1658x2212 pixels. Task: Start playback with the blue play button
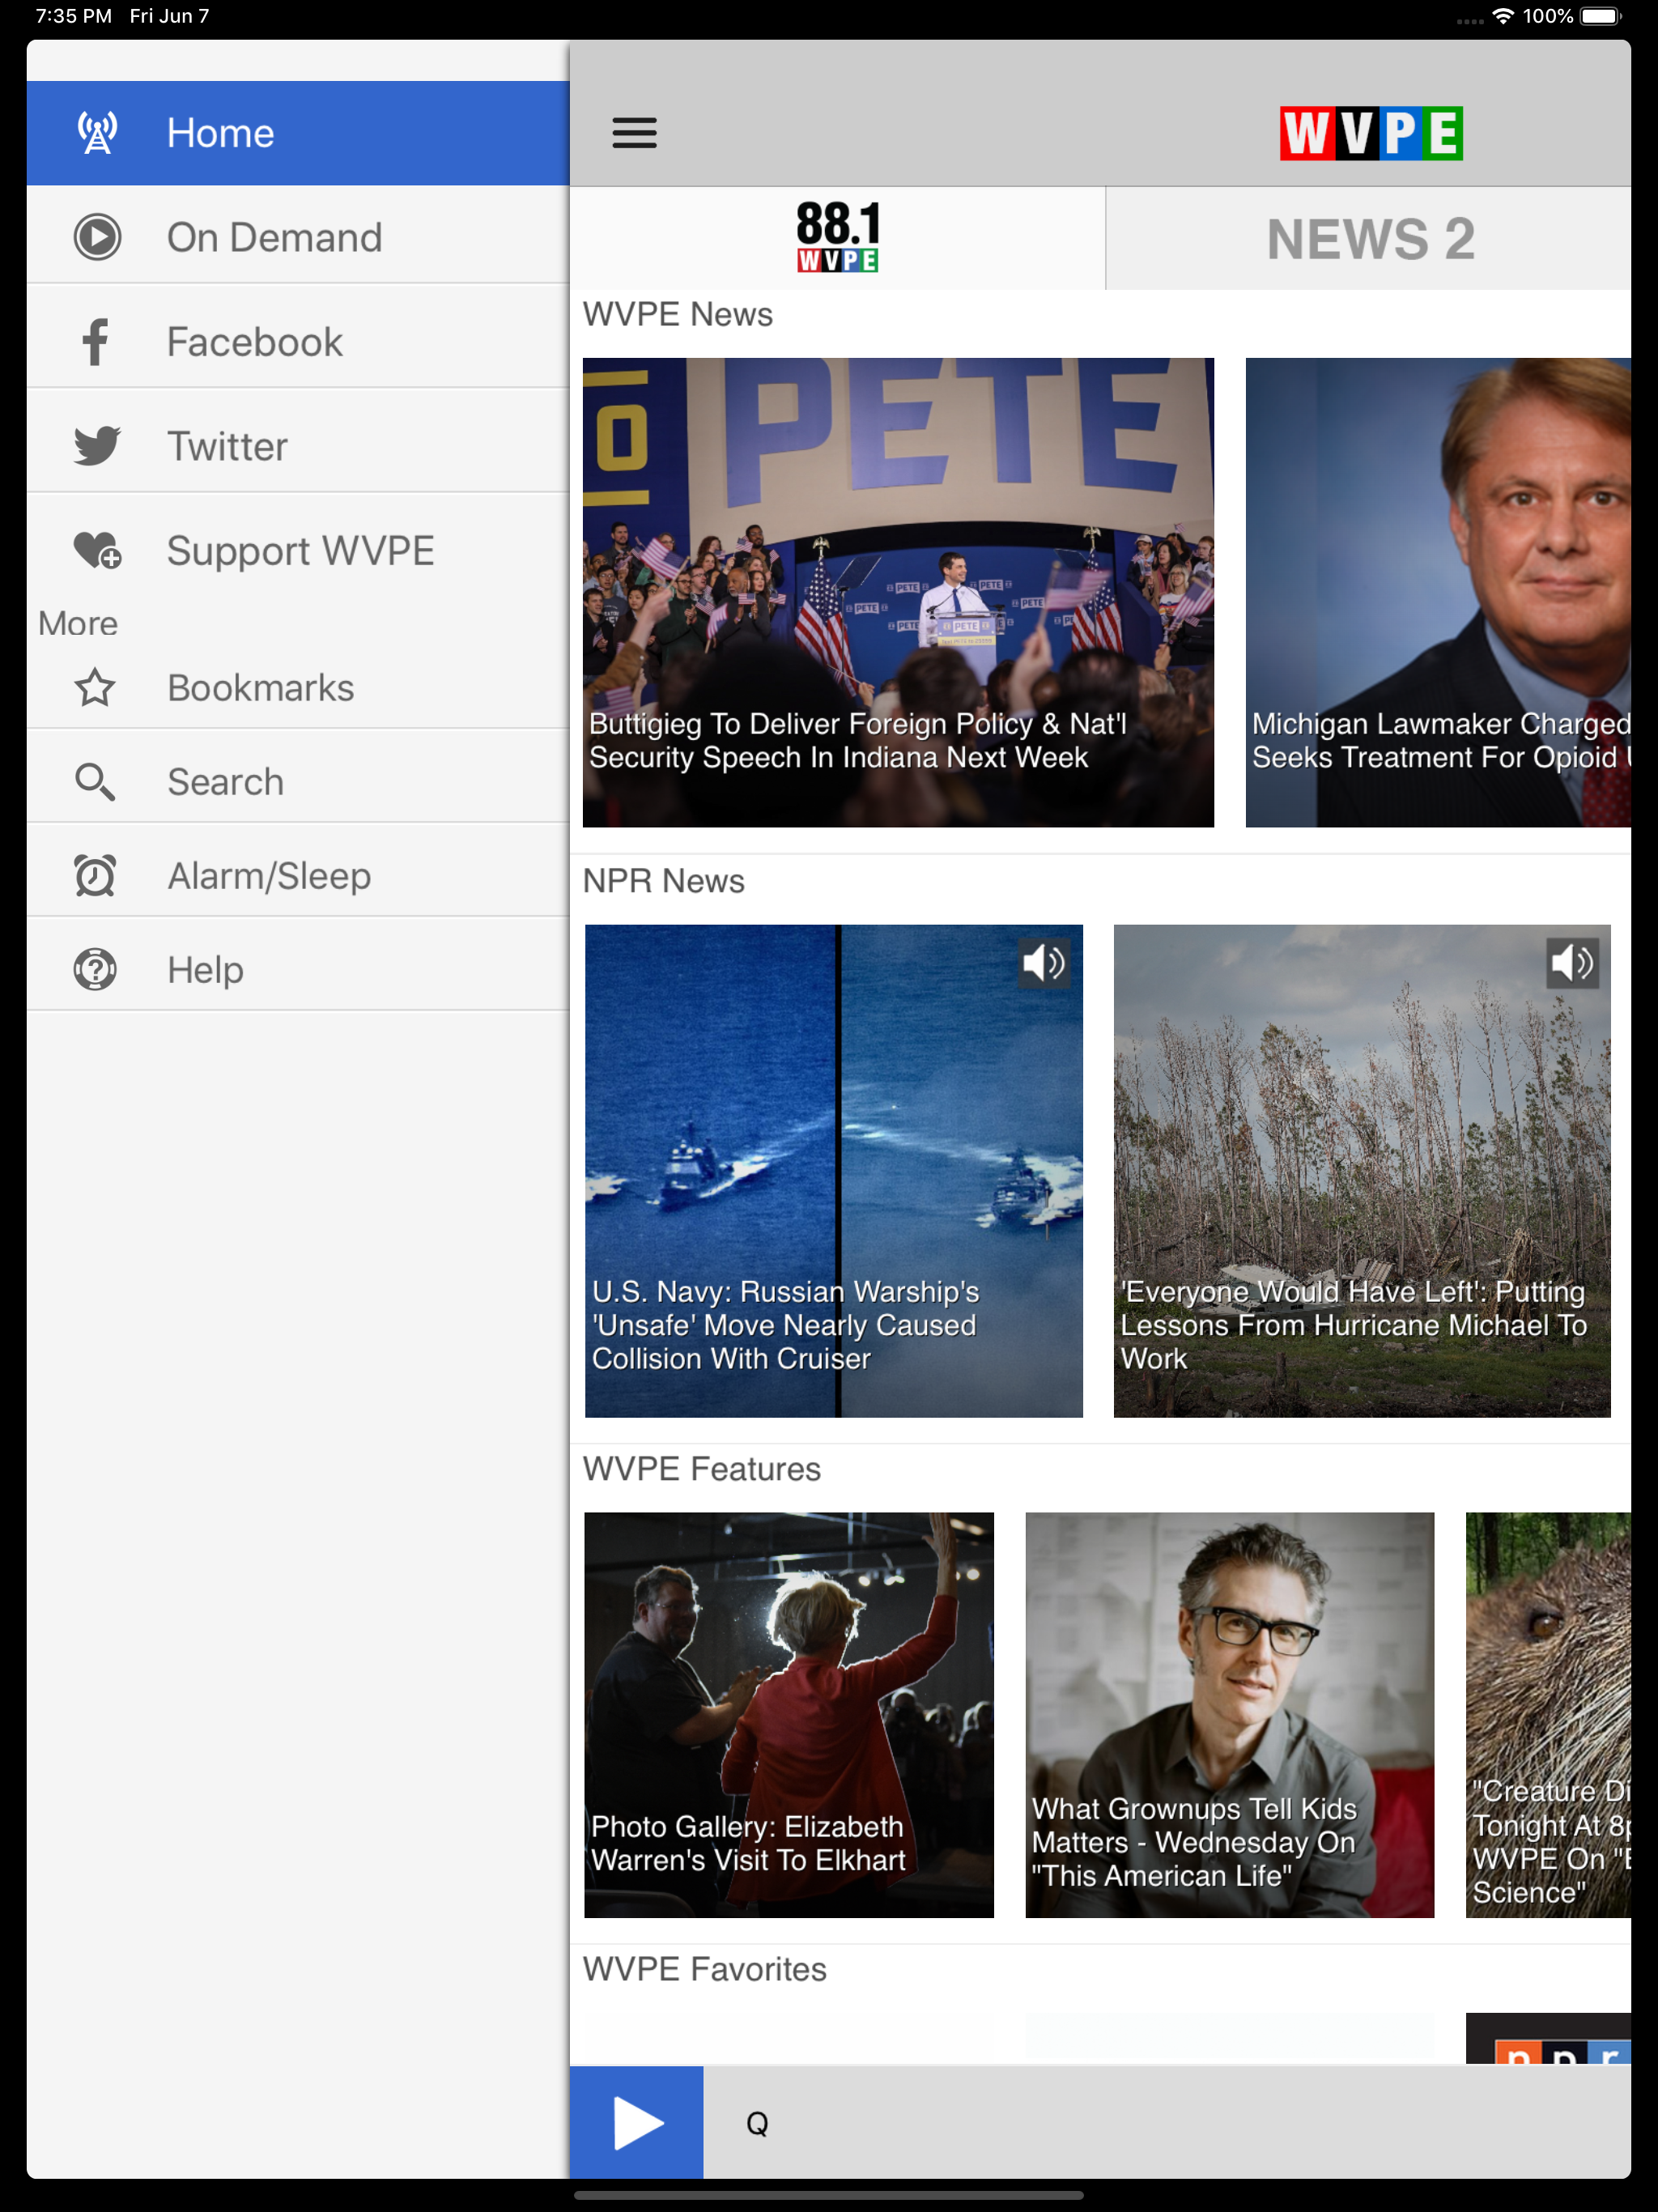tap(636, 2122)
